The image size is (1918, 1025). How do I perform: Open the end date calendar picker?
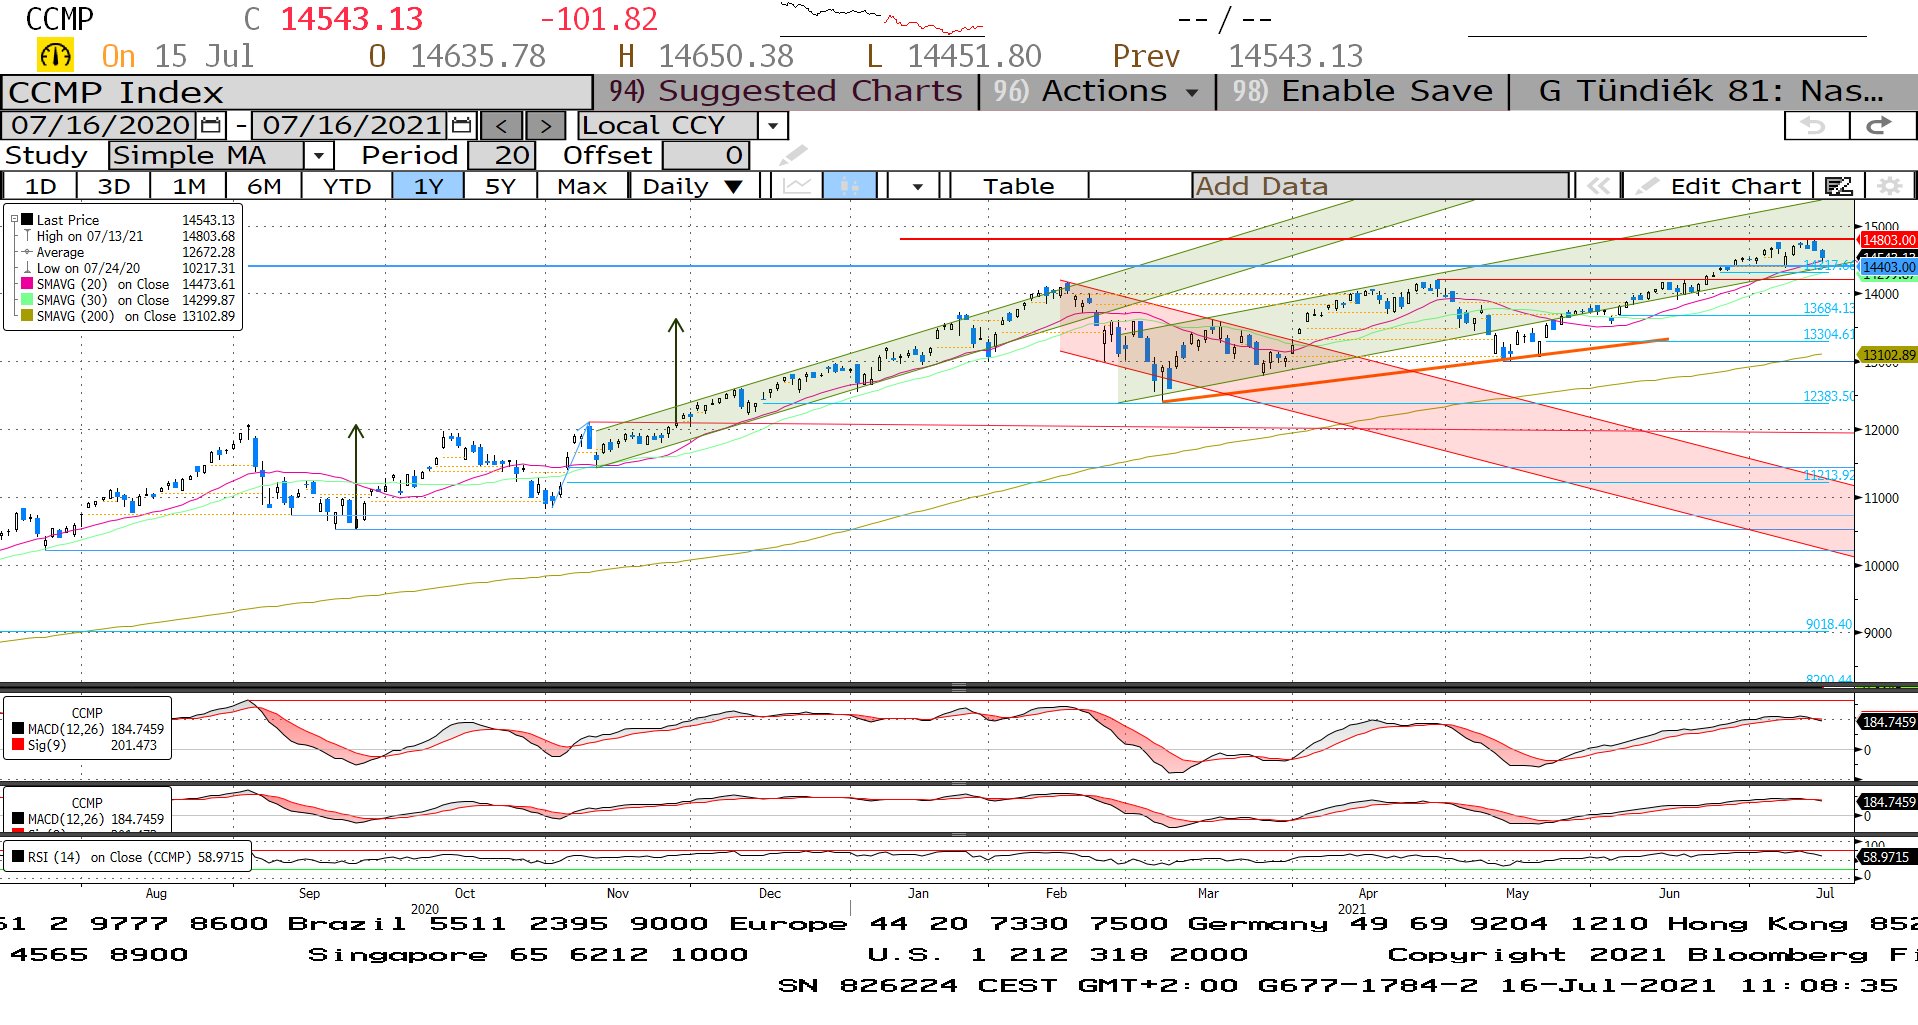pyautogui.click(x=461, y=125)
